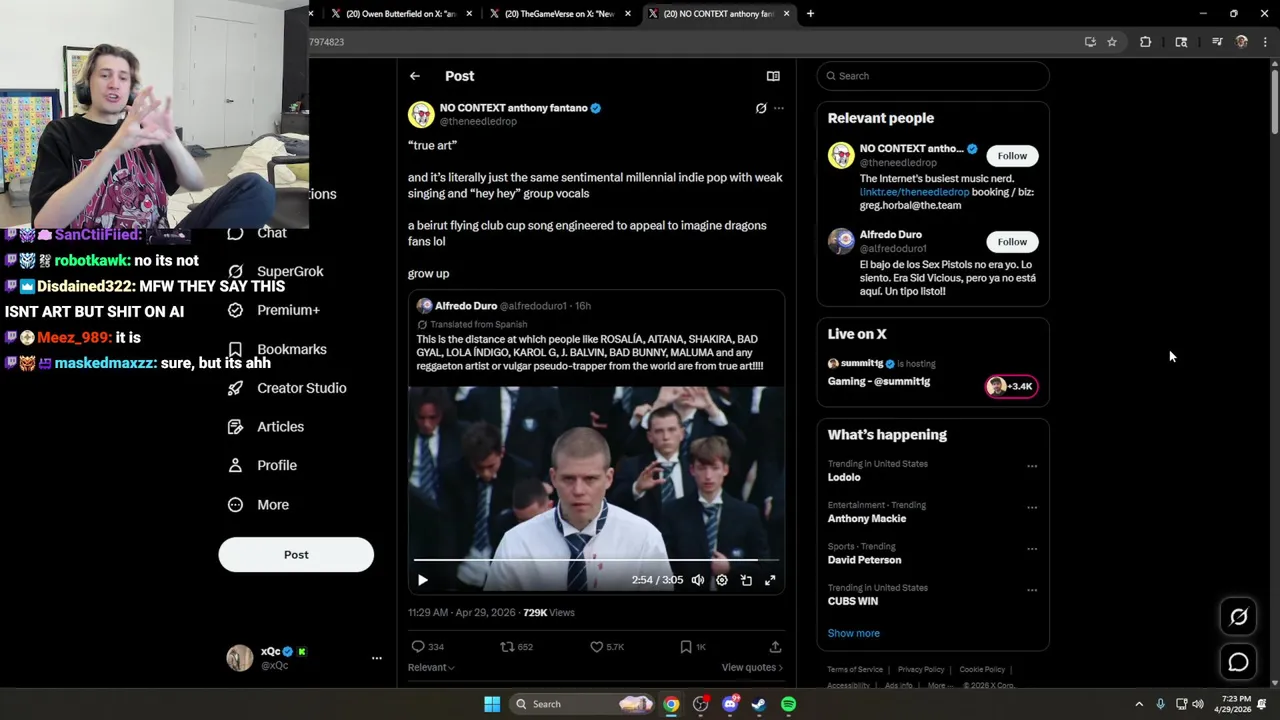Click the Search field on X
This screenshot has width=1280, height=720.
(x=933, y=76)
